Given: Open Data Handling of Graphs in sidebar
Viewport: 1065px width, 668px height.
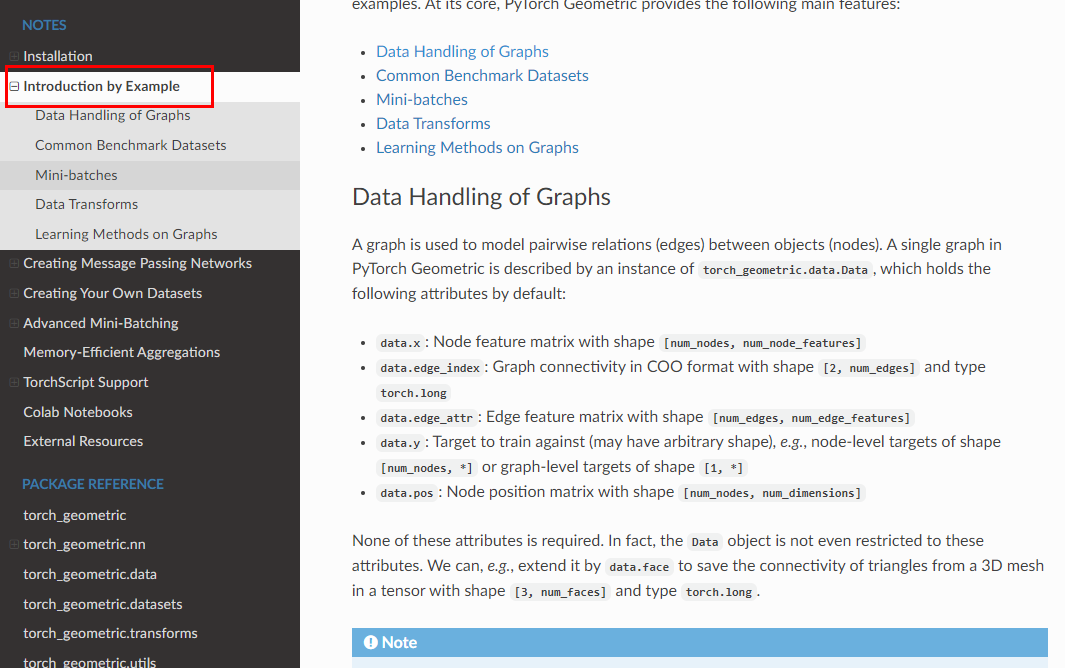Looking at the screenshot, I should tap(113, 116).
